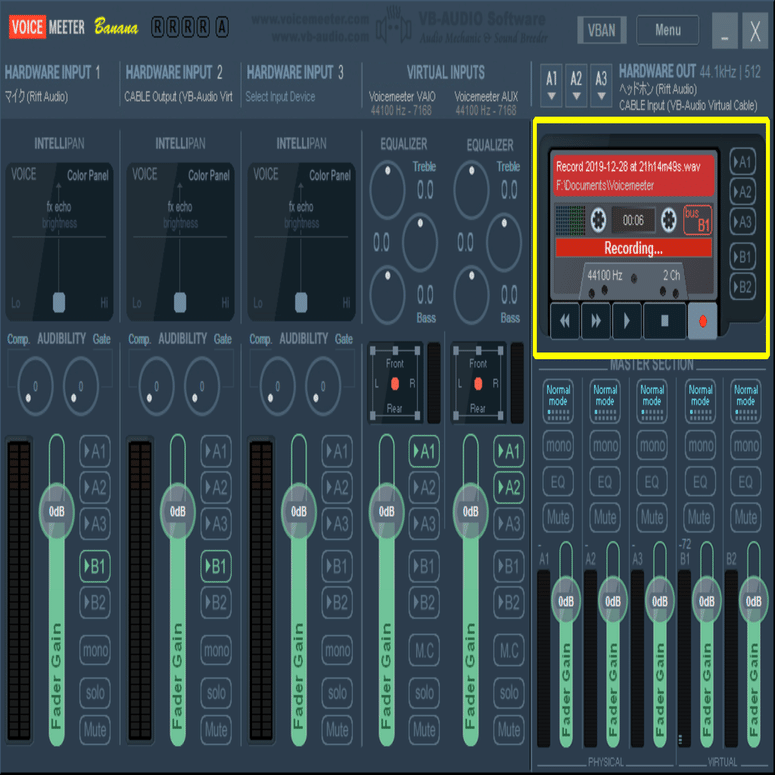Open the VBAN panel

click(x=602, y=30)
